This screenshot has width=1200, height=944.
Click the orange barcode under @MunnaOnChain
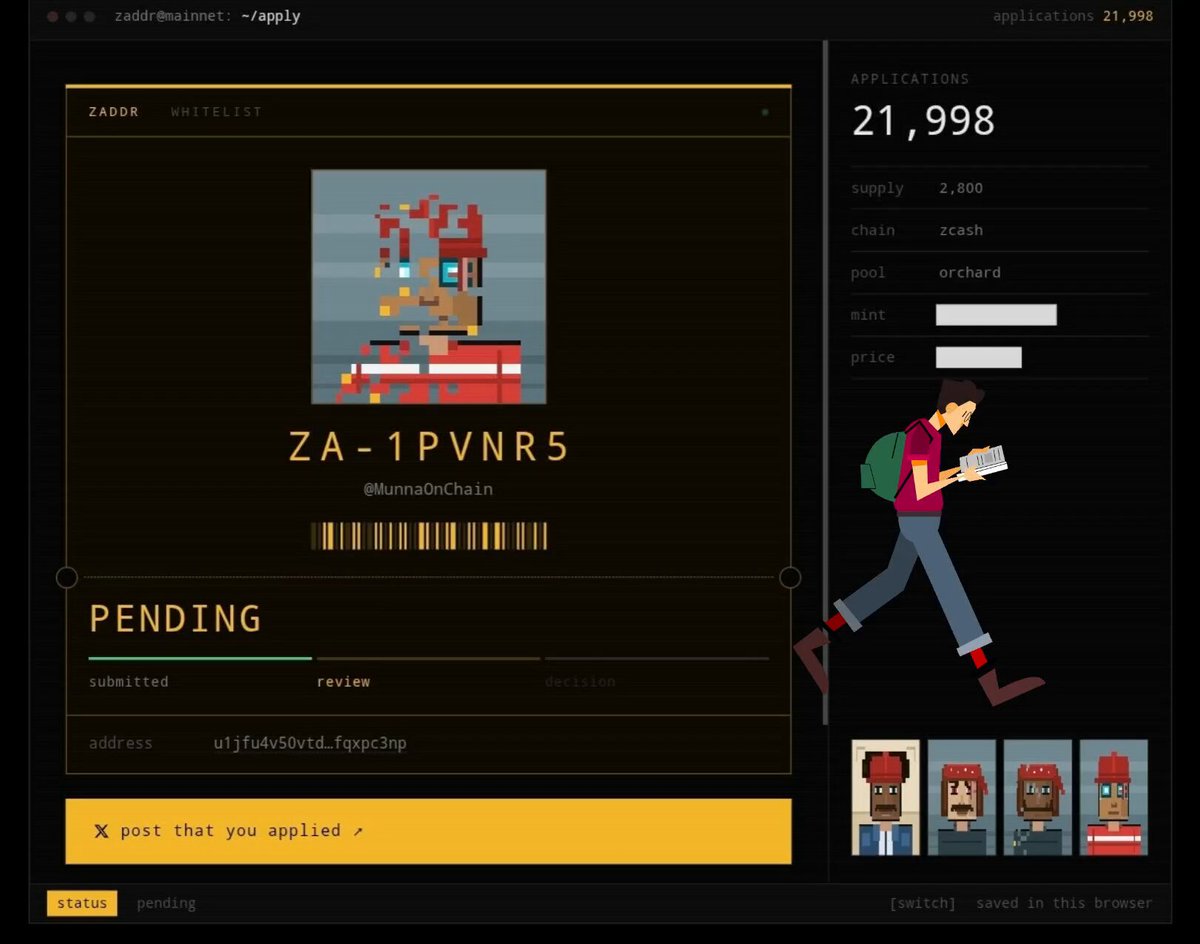(x=429, y=536)
